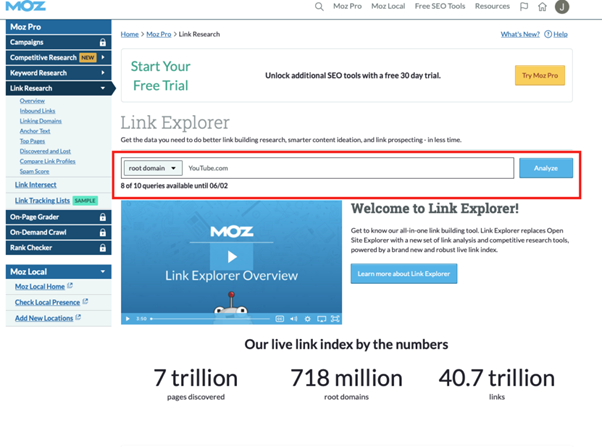Open the root domain dropdown
This screenshot has width=602, height=447.
click(x=153, y=168)
